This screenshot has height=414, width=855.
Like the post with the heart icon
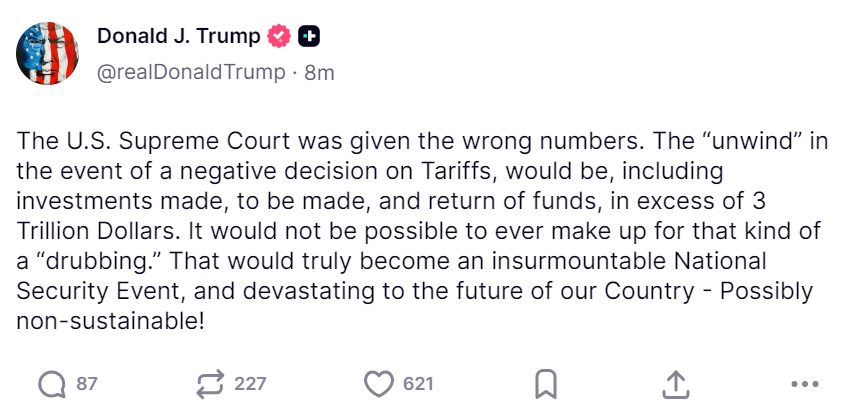pos(379,384)
